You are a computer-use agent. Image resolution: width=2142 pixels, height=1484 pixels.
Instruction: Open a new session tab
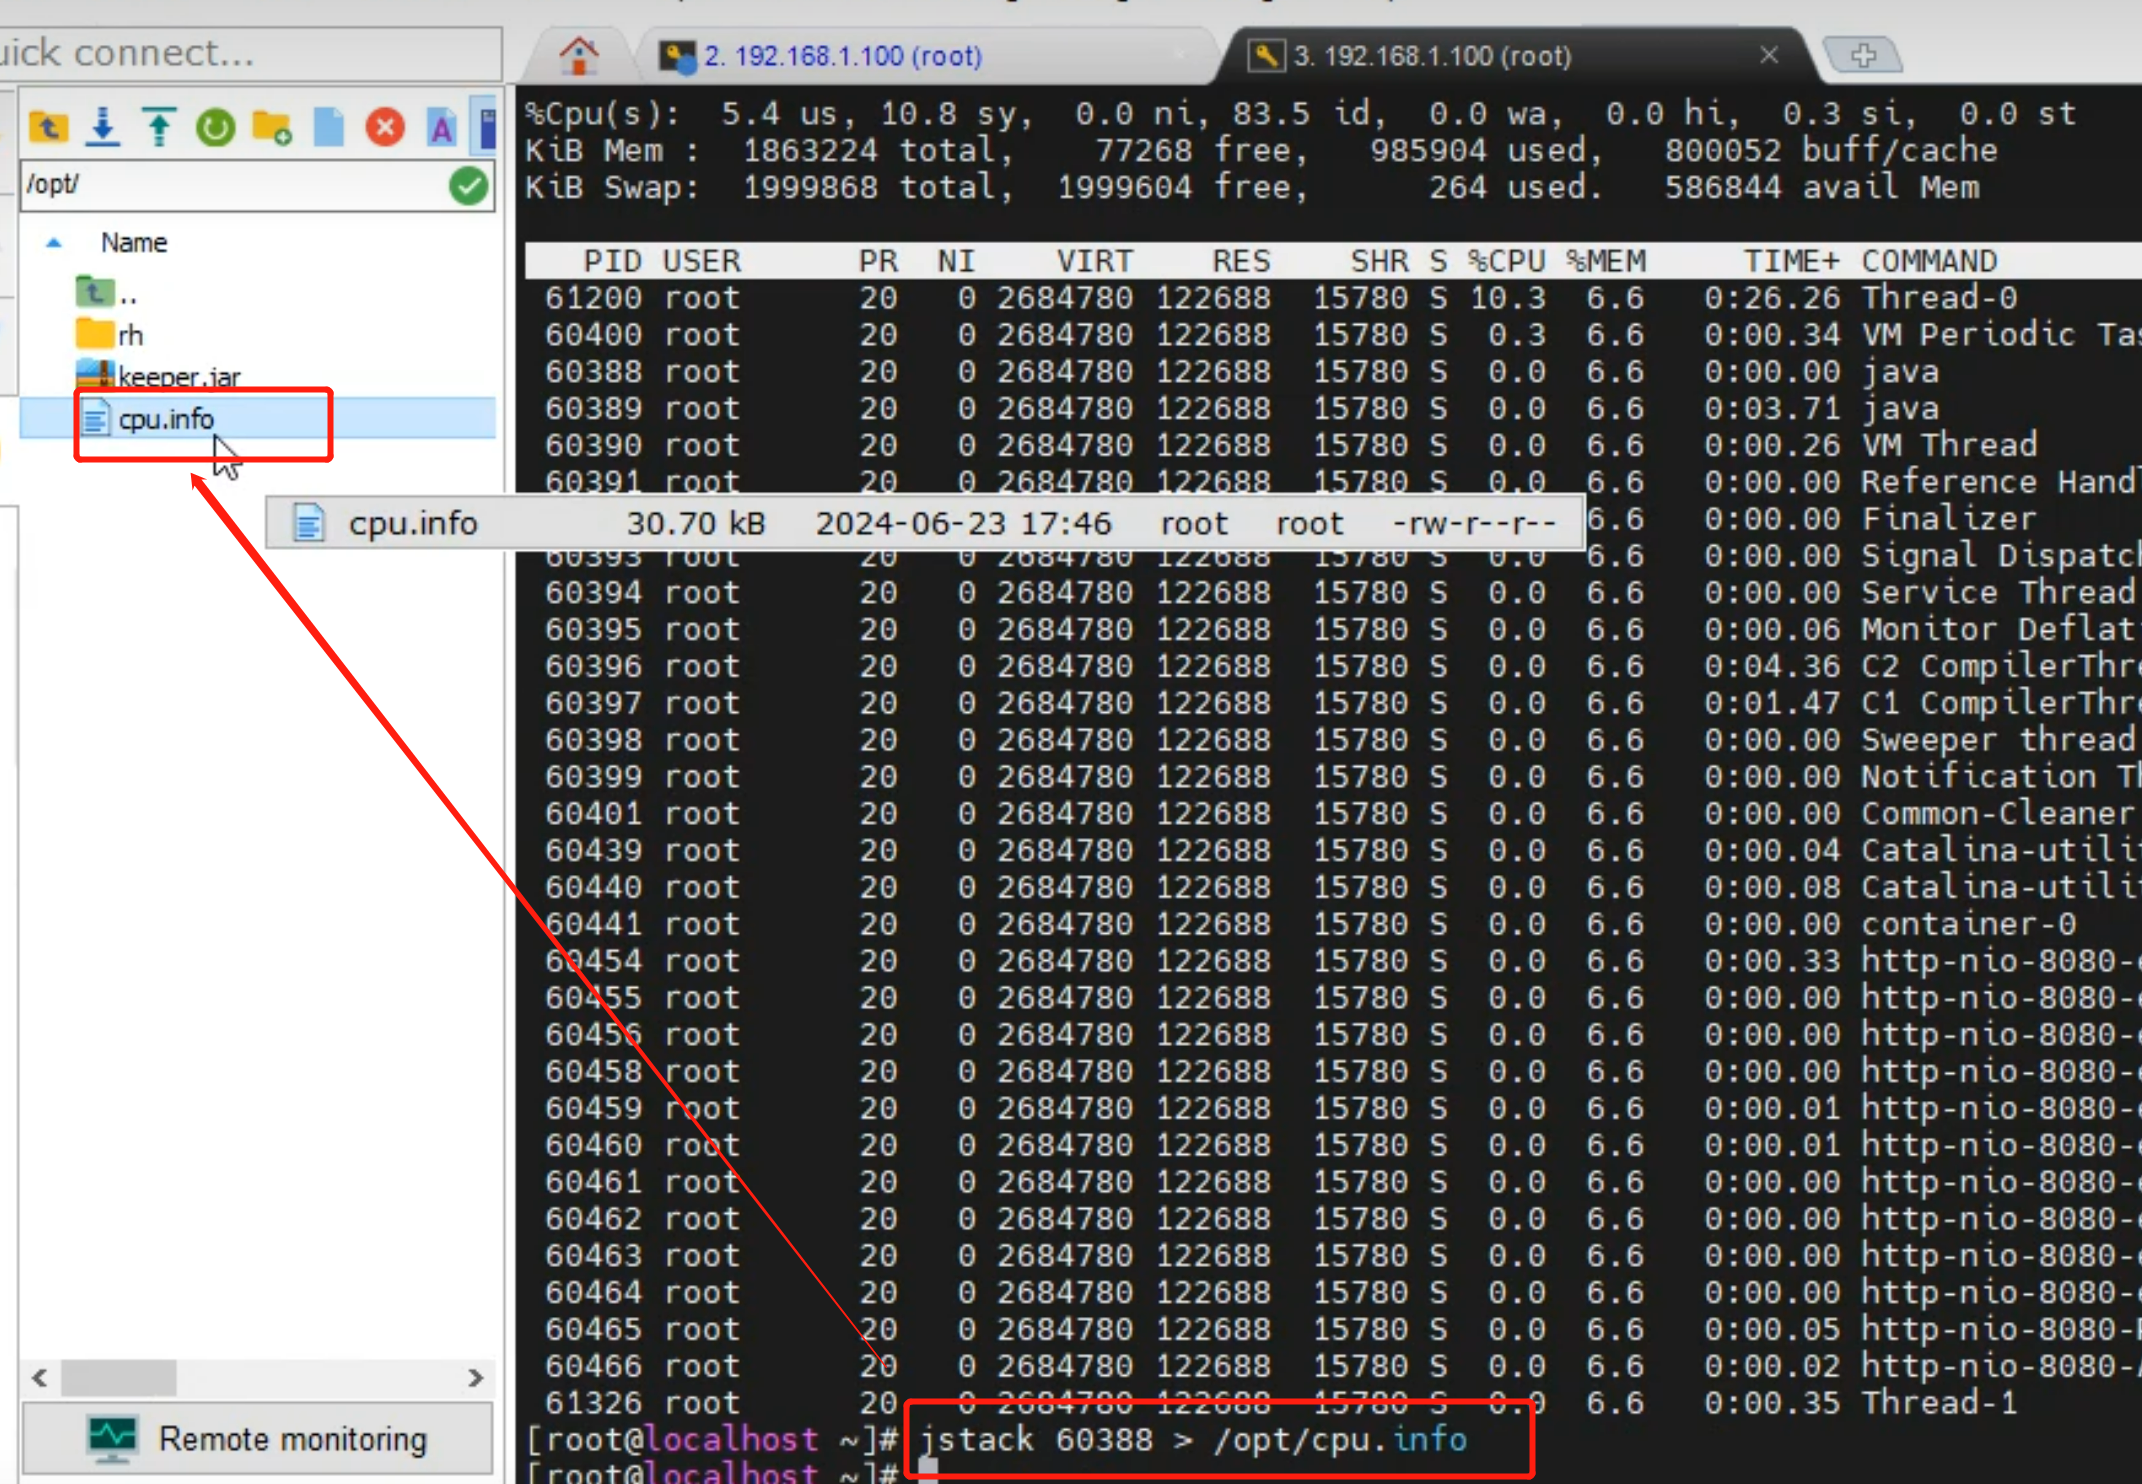1862,55
